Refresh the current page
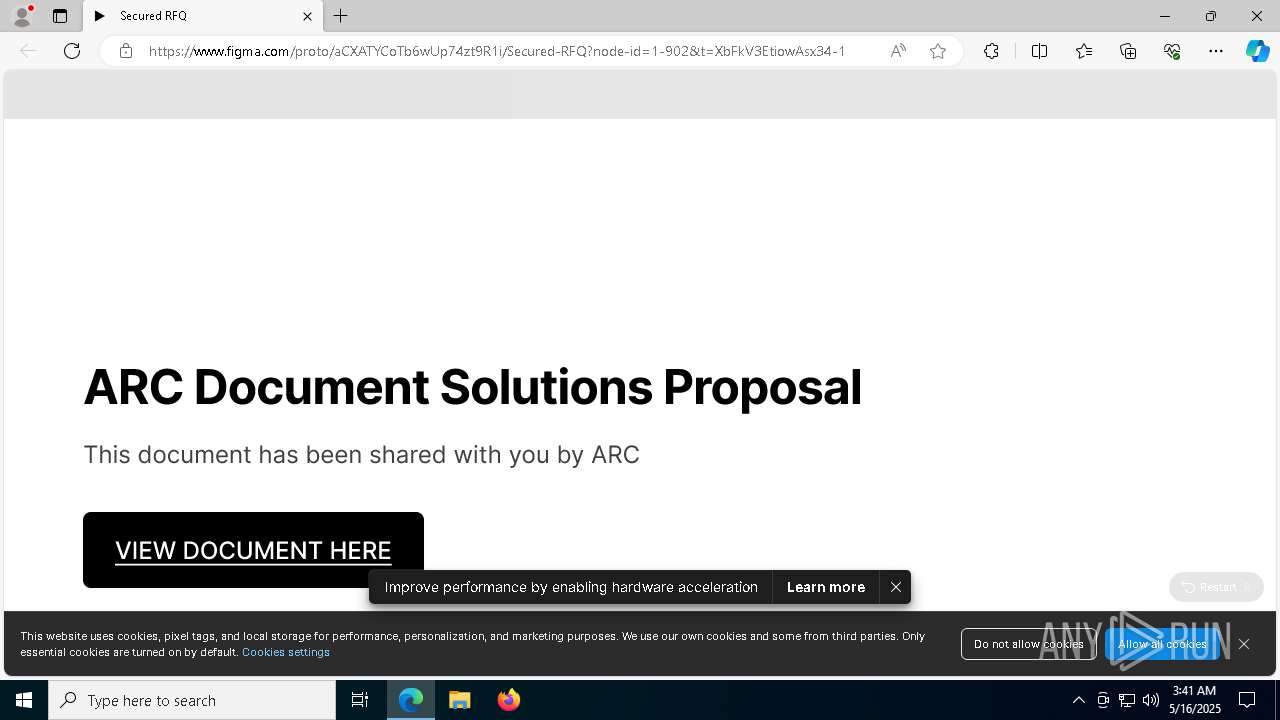 pyautogui.click(x=72, y=51)
